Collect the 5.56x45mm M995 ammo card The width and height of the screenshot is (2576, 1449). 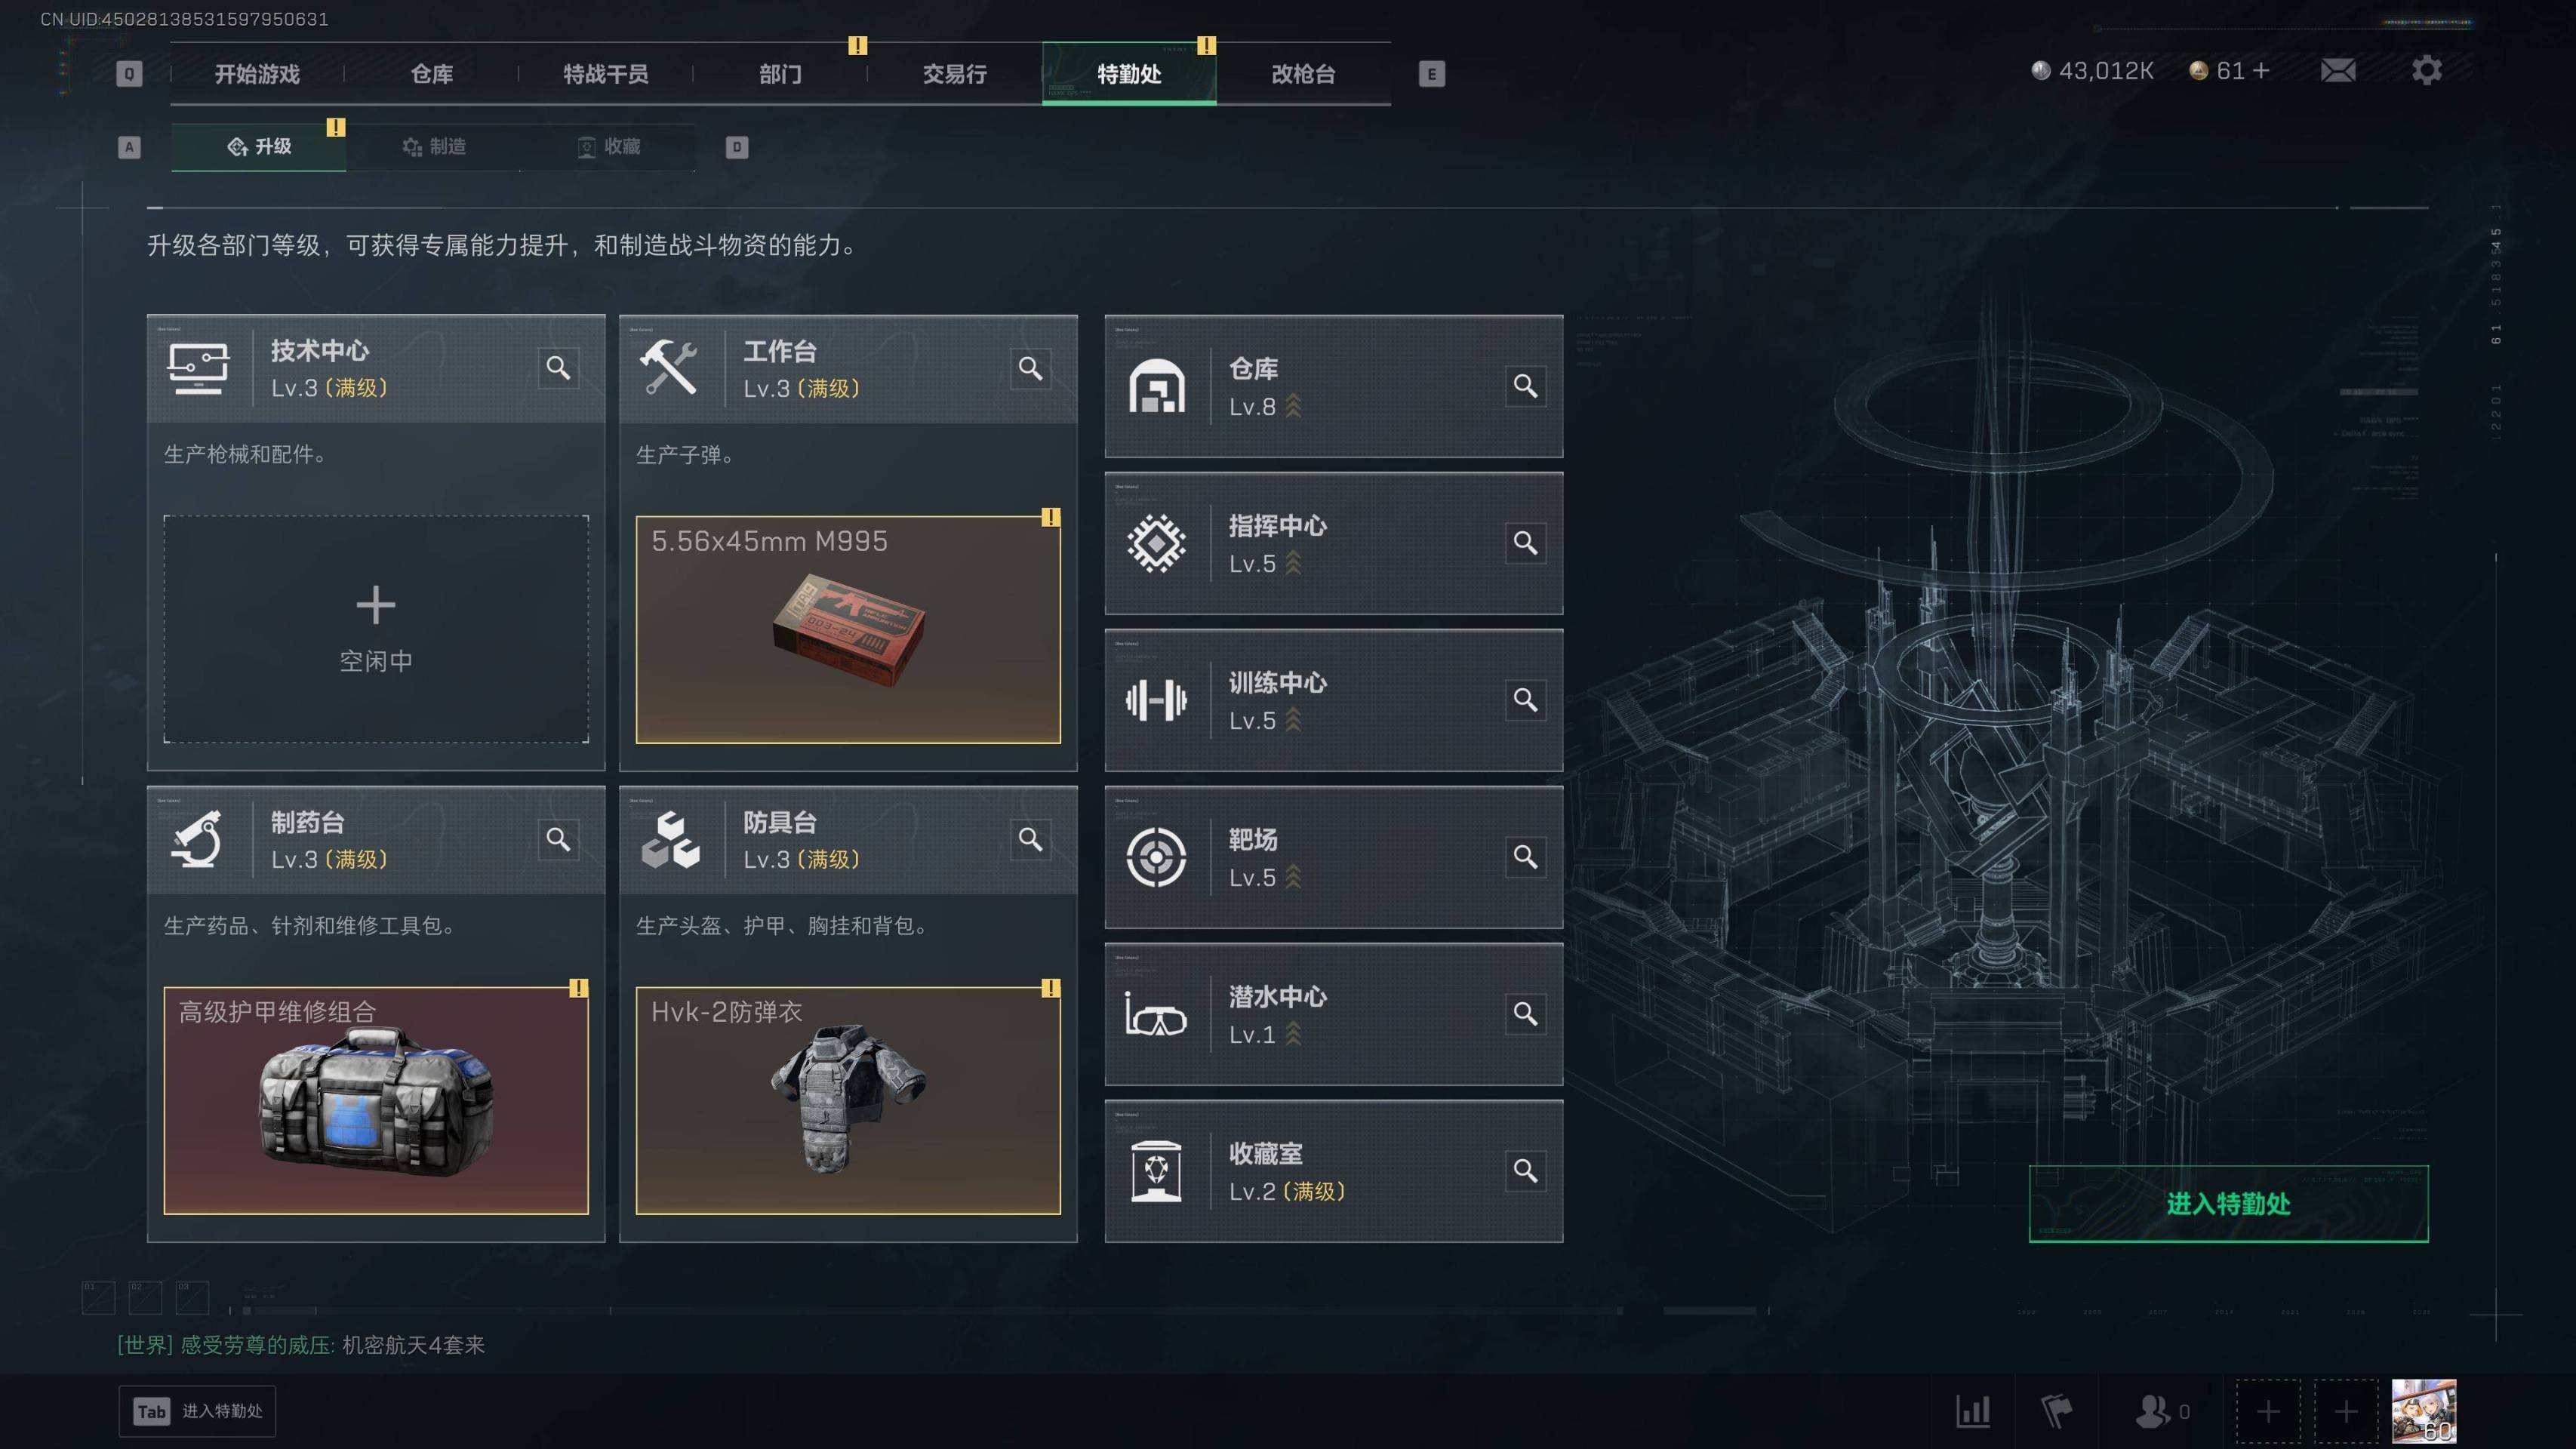(x=848, y=629)
